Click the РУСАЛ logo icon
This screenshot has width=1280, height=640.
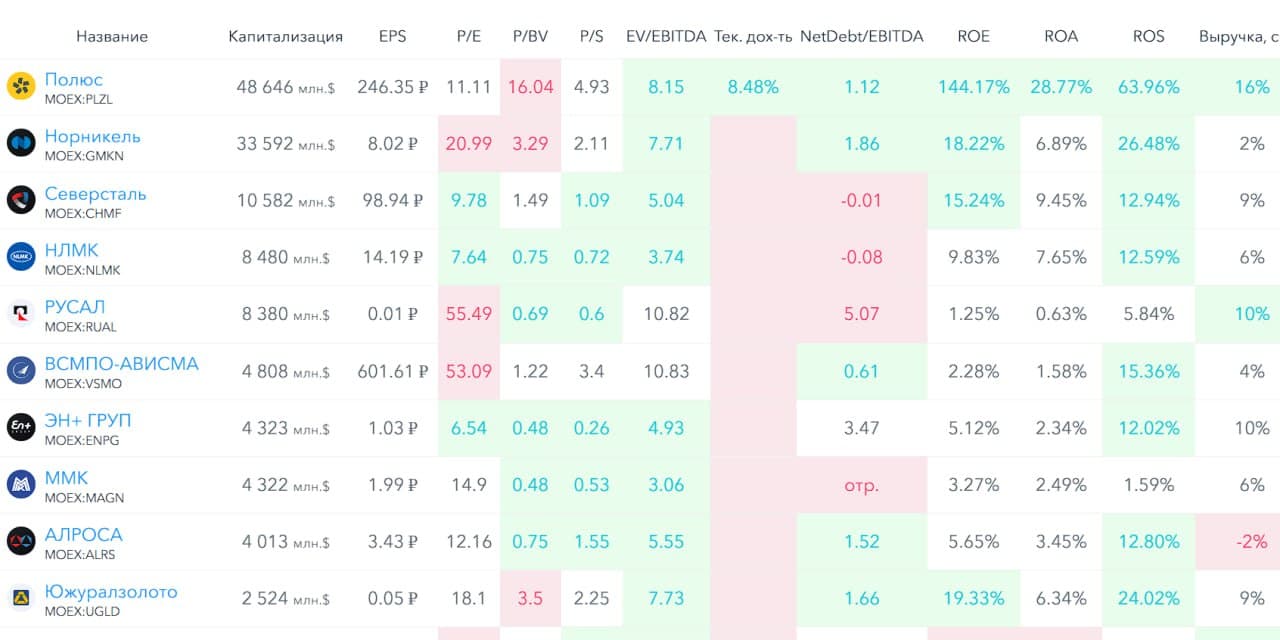pos(21,314)
